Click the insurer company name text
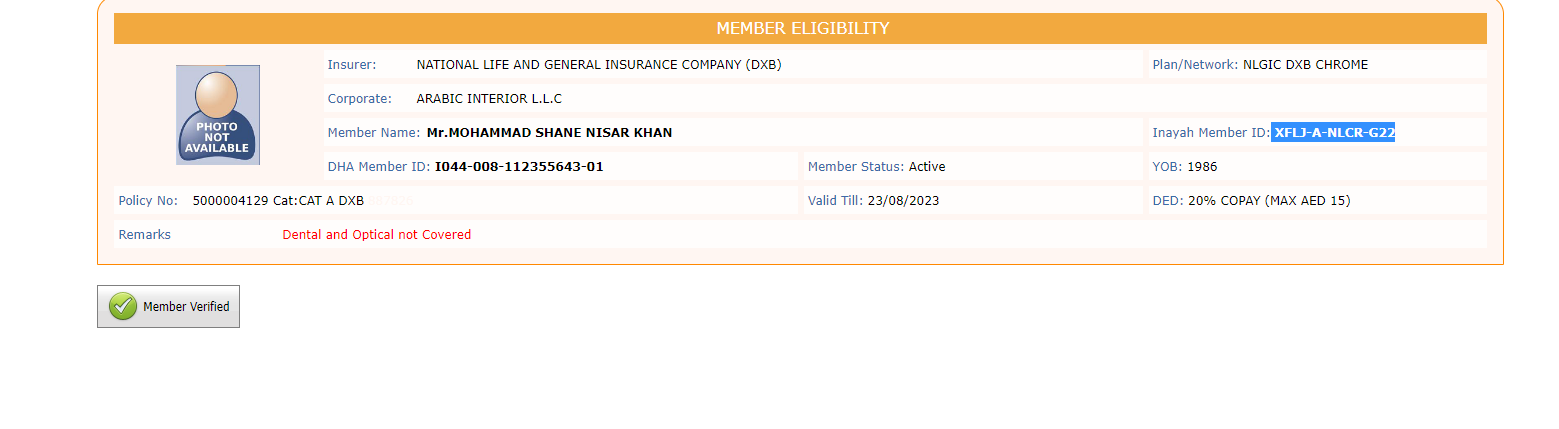1559x429 pixels. (x=598, y=65)
